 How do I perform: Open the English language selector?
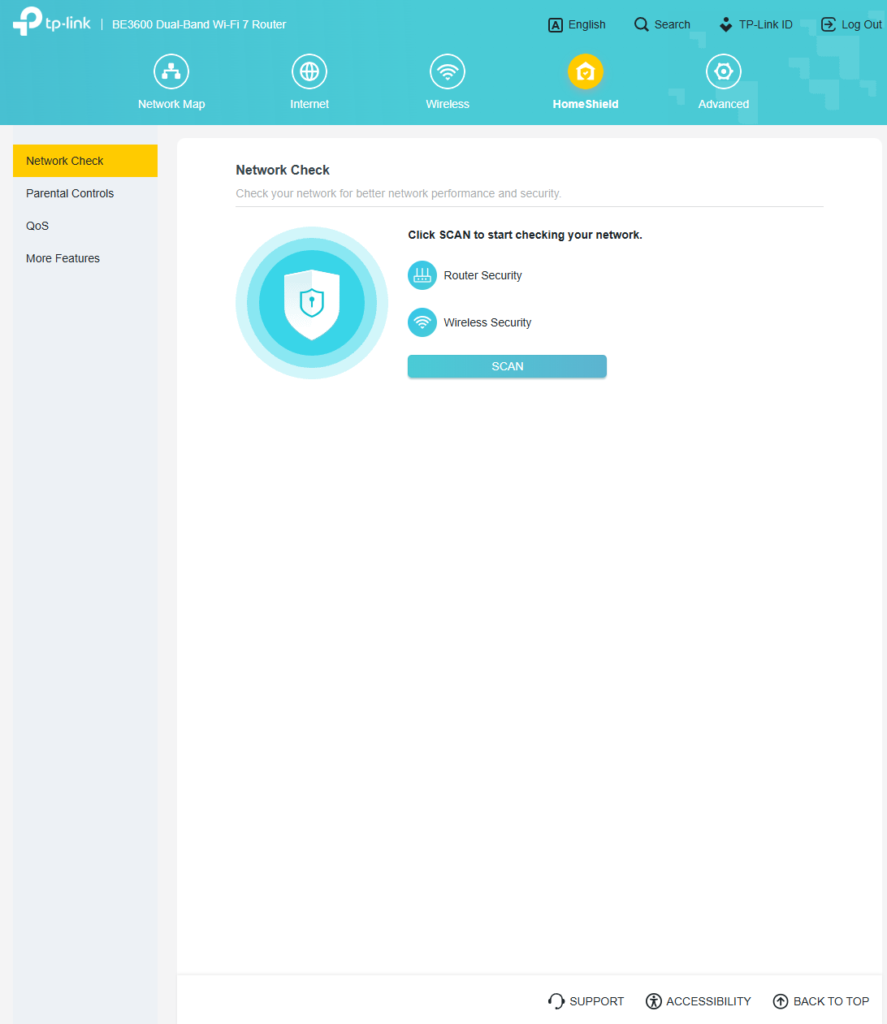[555, 24]
